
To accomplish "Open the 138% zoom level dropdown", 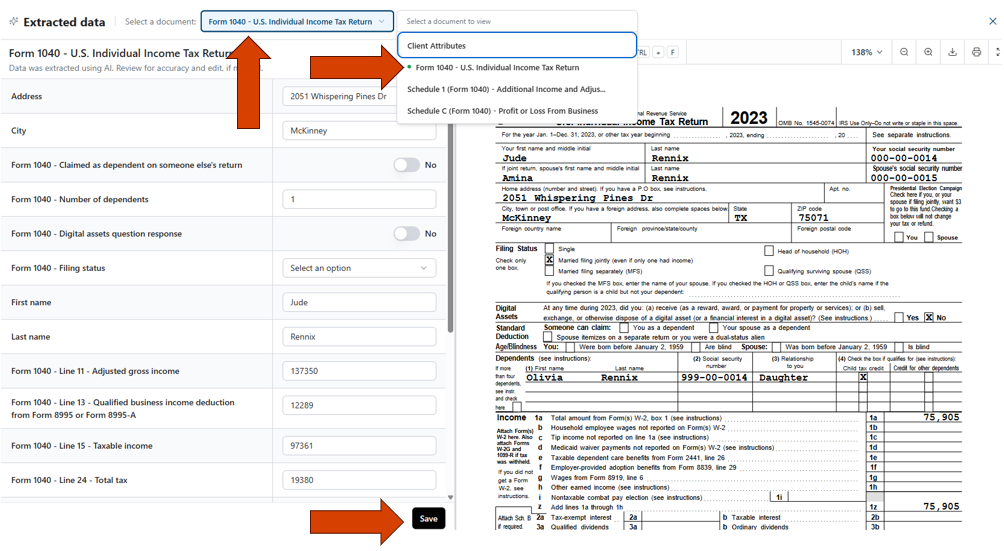I will 866,52.
